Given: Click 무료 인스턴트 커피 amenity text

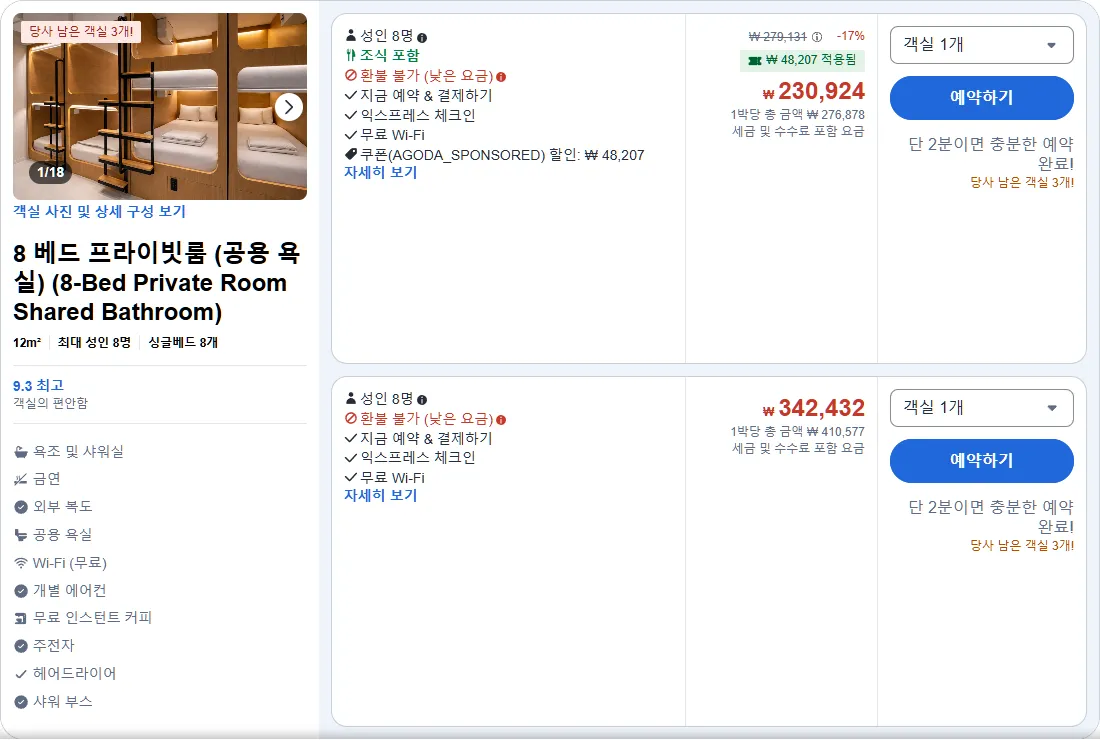Looking at the screenshot, I should 93,617.
